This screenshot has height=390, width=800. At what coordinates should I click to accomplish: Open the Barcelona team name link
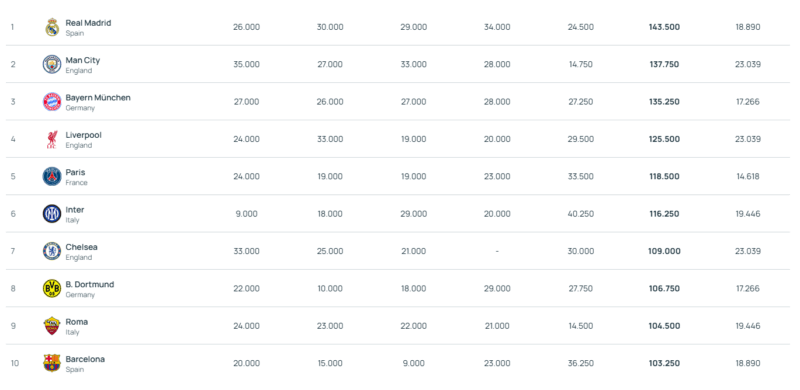pos(85,359)
